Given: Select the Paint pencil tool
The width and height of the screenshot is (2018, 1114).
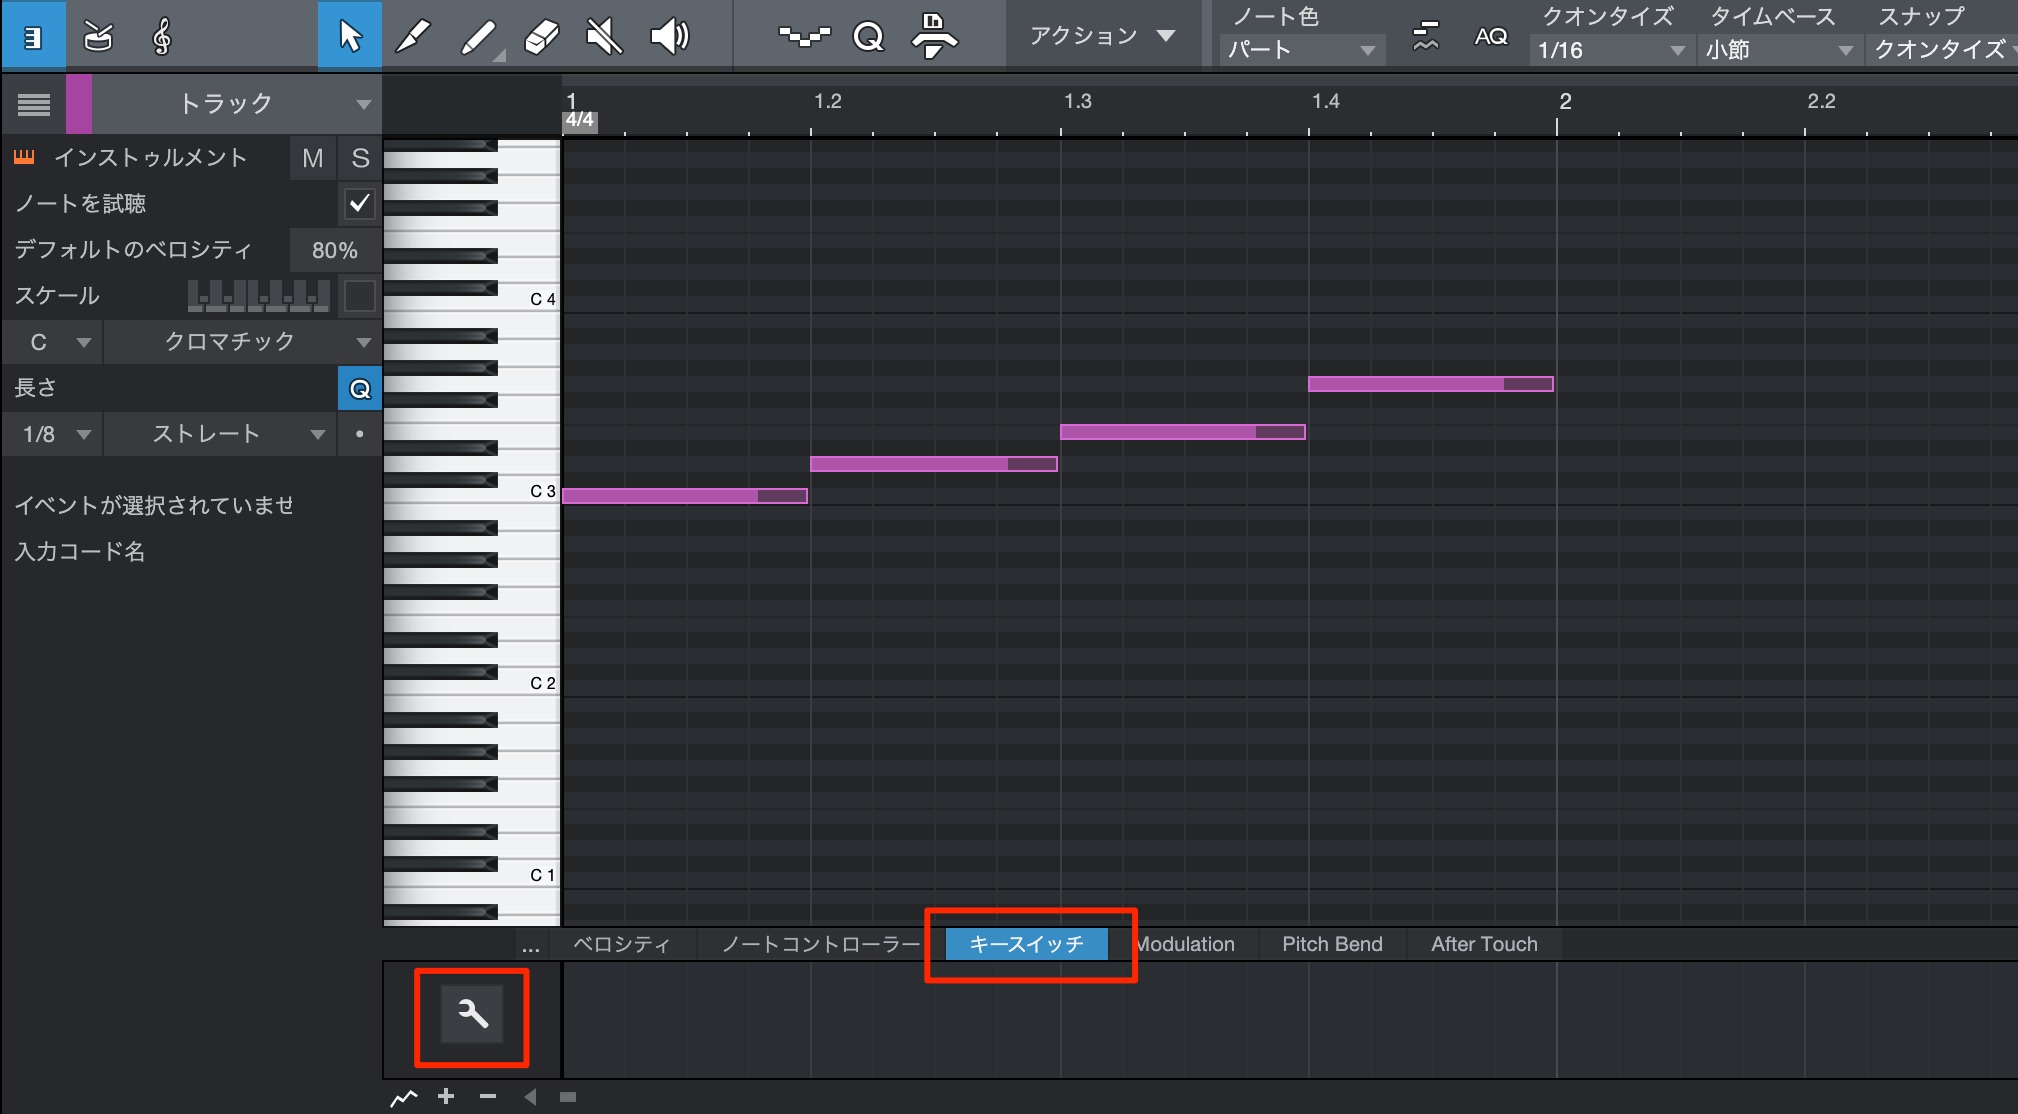Looking at the screenshot, I should coord(413,37).
